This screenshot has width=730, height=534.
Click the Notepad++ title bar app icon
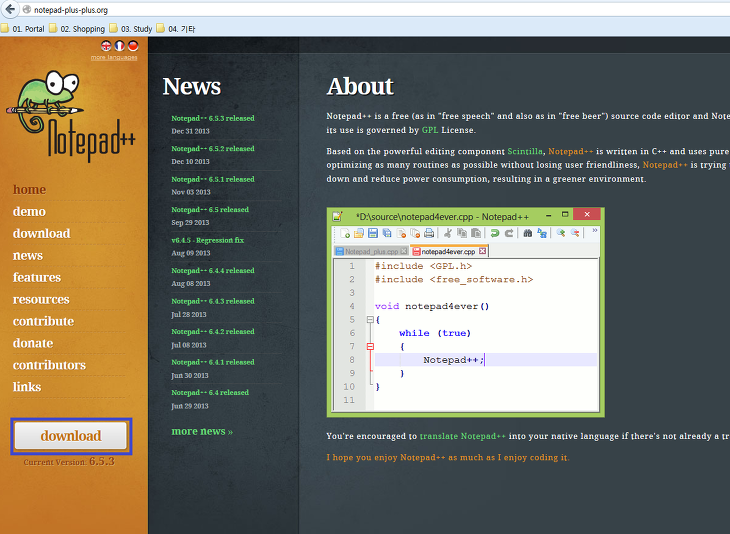(338, 216)
